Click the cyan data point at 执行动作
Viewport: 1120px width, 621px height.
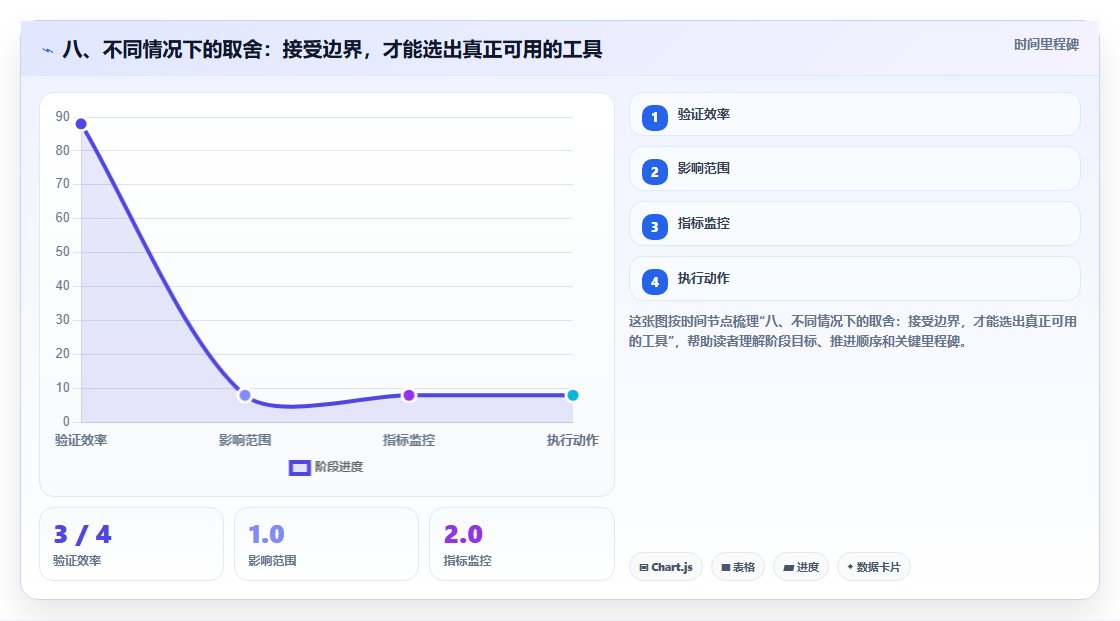click(x=572, y=395)
